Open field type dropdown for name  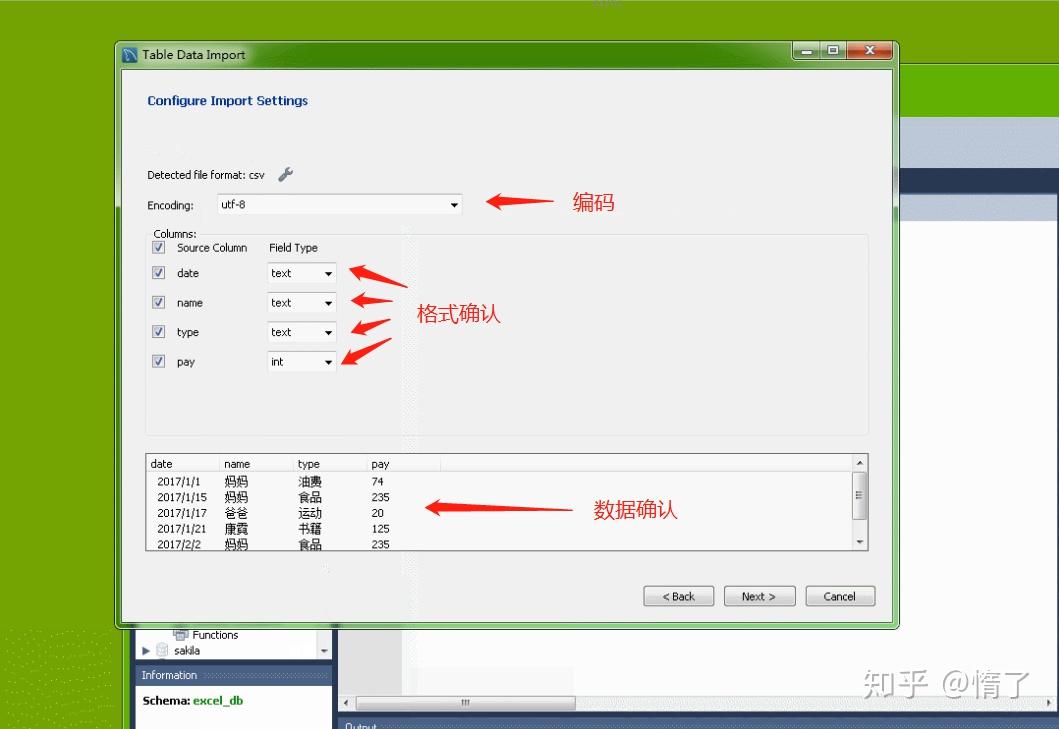click(x=301, y=303)
